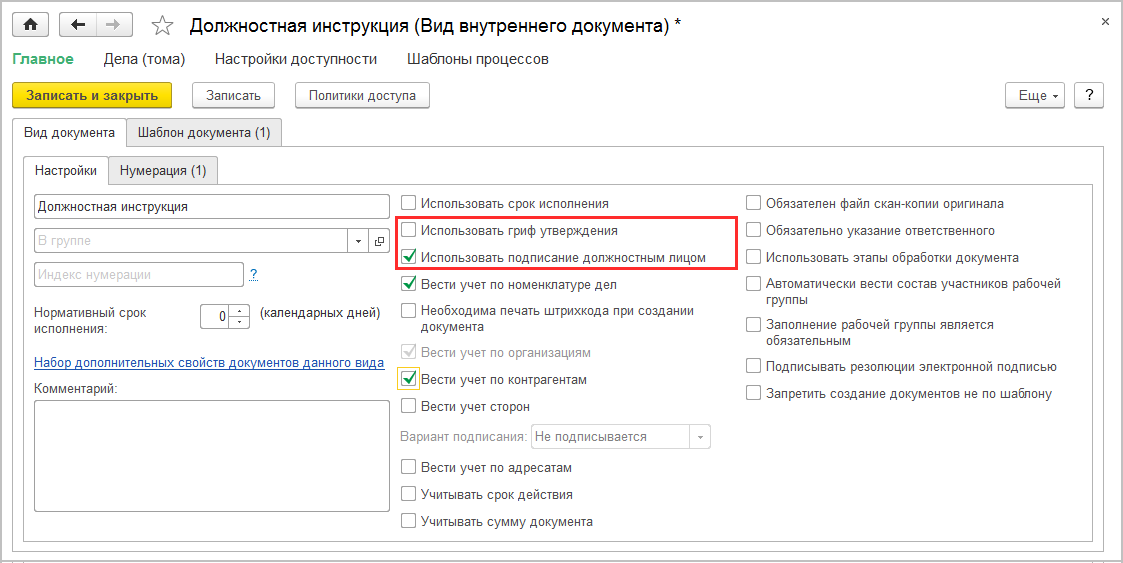Open the 'Нумерация (1)' tab

point(163,170)
